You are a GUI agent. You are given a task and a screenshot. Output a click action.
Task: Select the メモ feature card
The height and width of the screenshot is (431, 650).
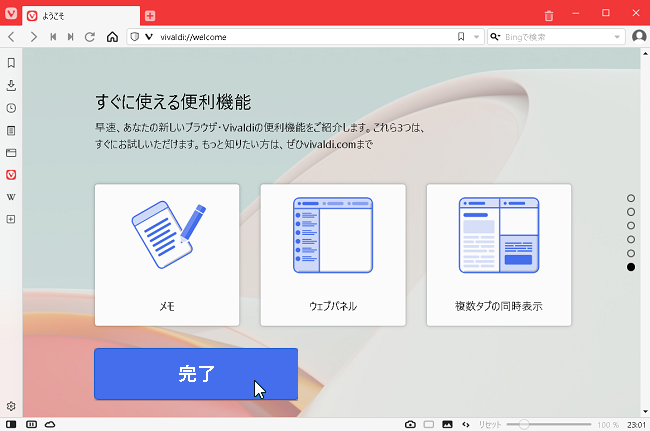click(x=167, y=255)
